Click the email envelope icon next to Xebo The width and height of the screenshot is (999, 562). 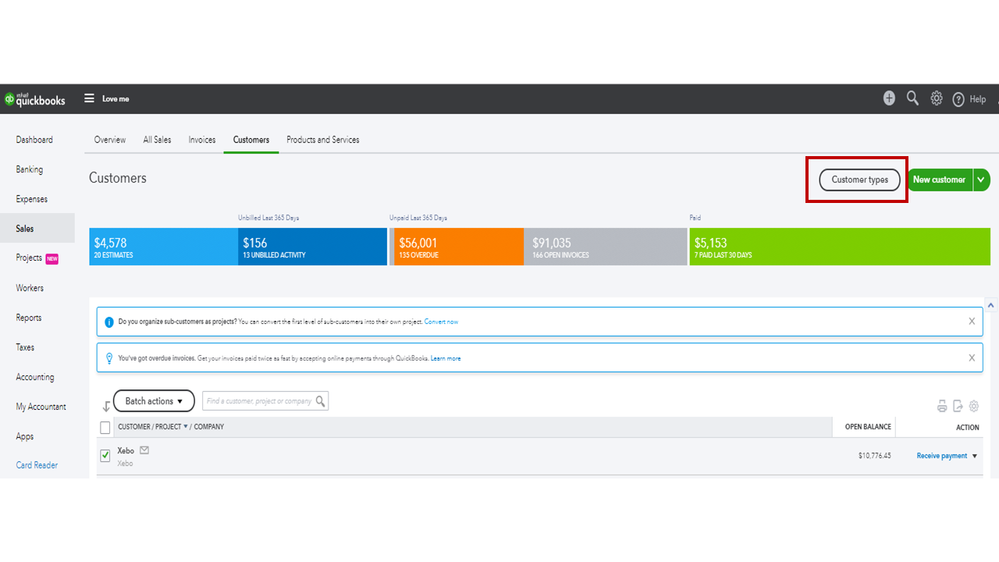[x=145, y=450]
